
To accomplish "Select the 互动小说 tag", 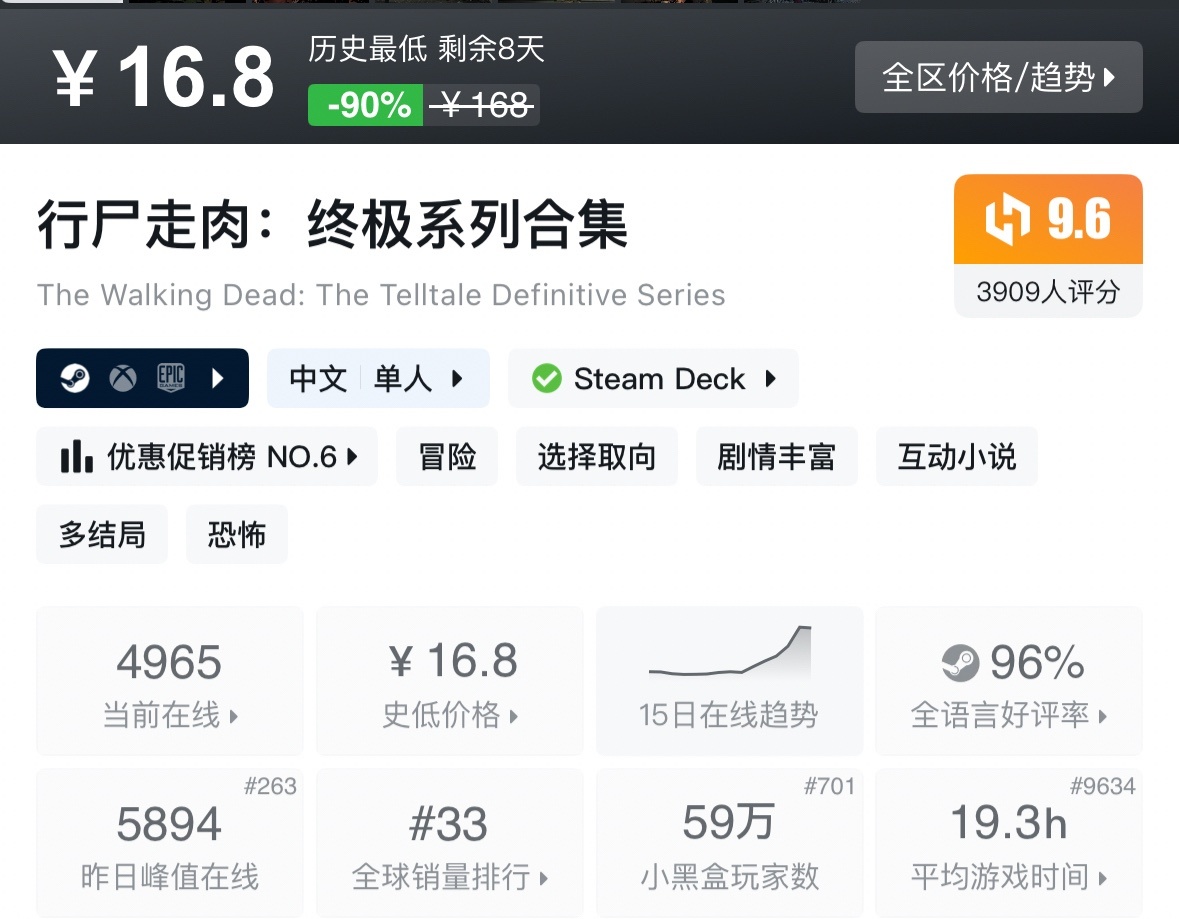I will pyautogui.click(x=956, y=457).
